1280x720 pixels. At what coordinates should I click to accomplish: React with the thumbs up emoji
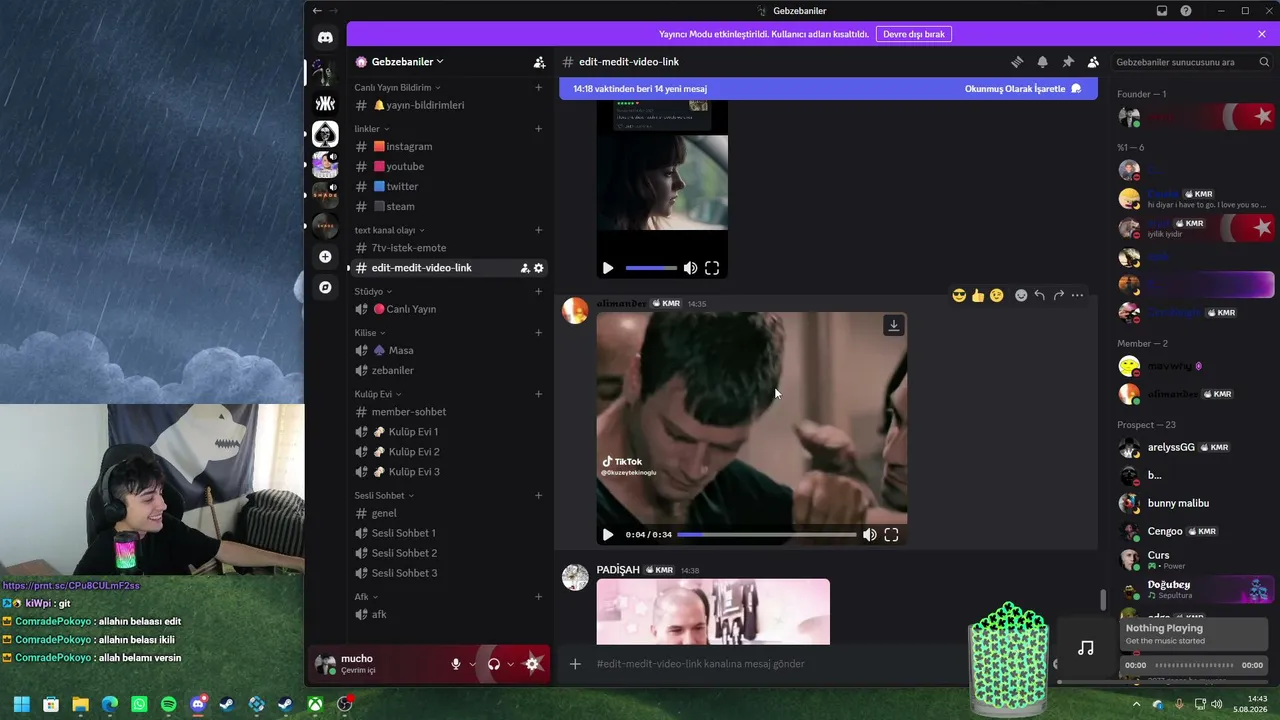point(978,295)
